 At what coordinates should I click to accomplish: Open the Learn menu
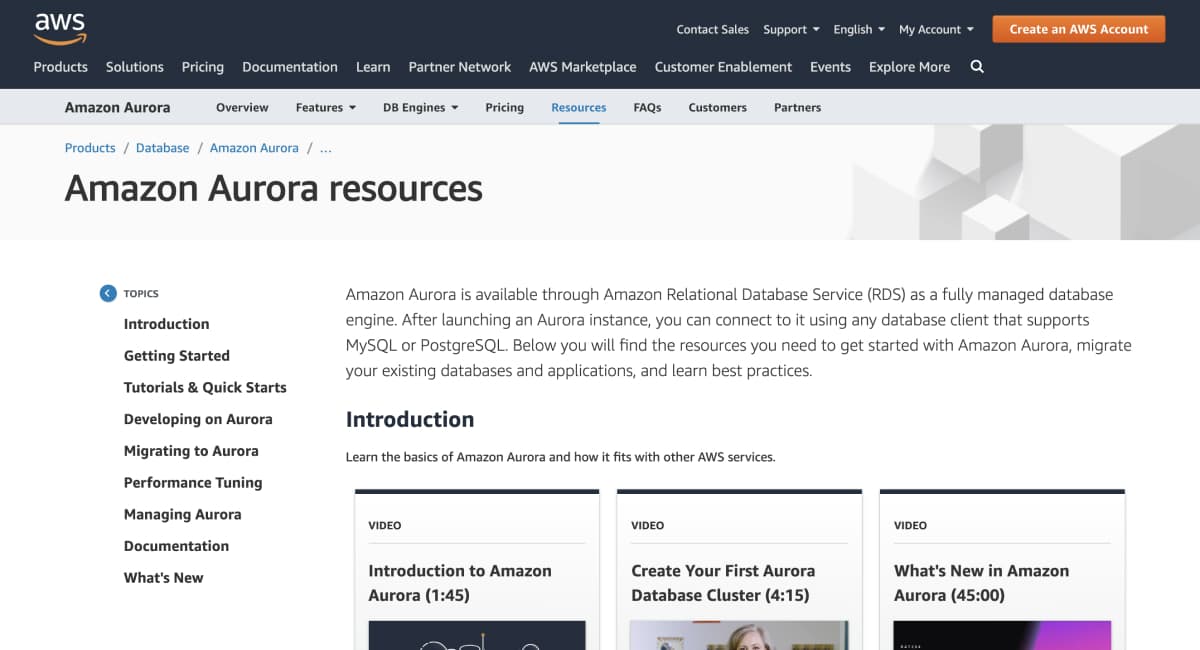(x=373, y=67)
